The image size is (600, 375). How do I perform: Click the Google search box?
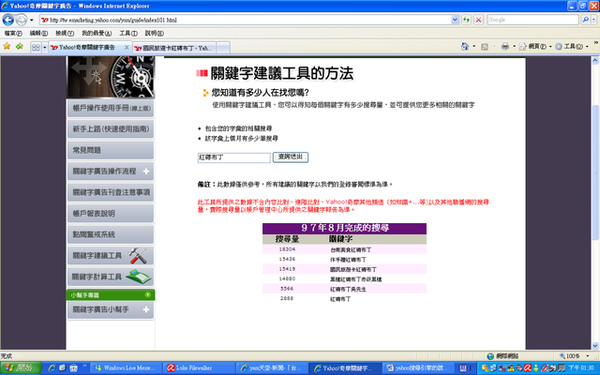[532, 20]
